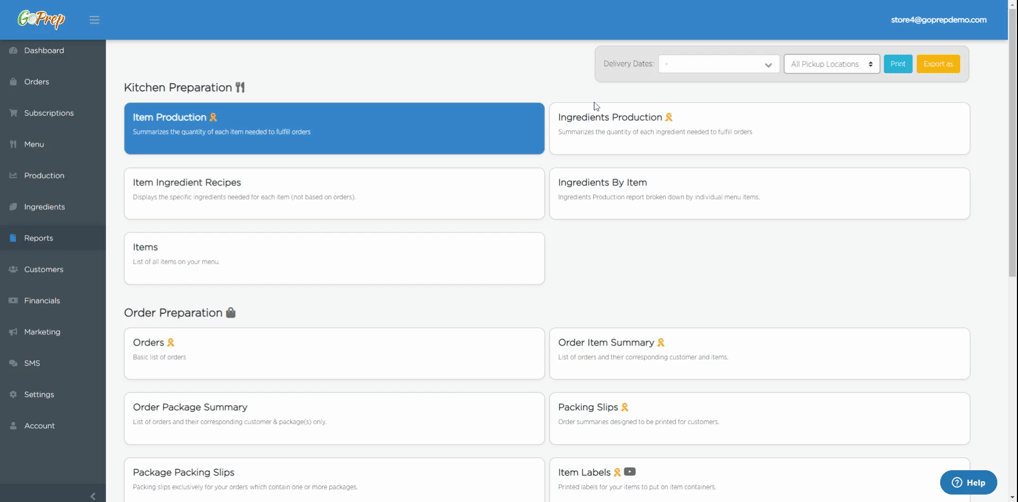Click the store4@goprepdemo.com account email
The width and height of the screenshot is (1018, 502).
click(x=939, y=19)
